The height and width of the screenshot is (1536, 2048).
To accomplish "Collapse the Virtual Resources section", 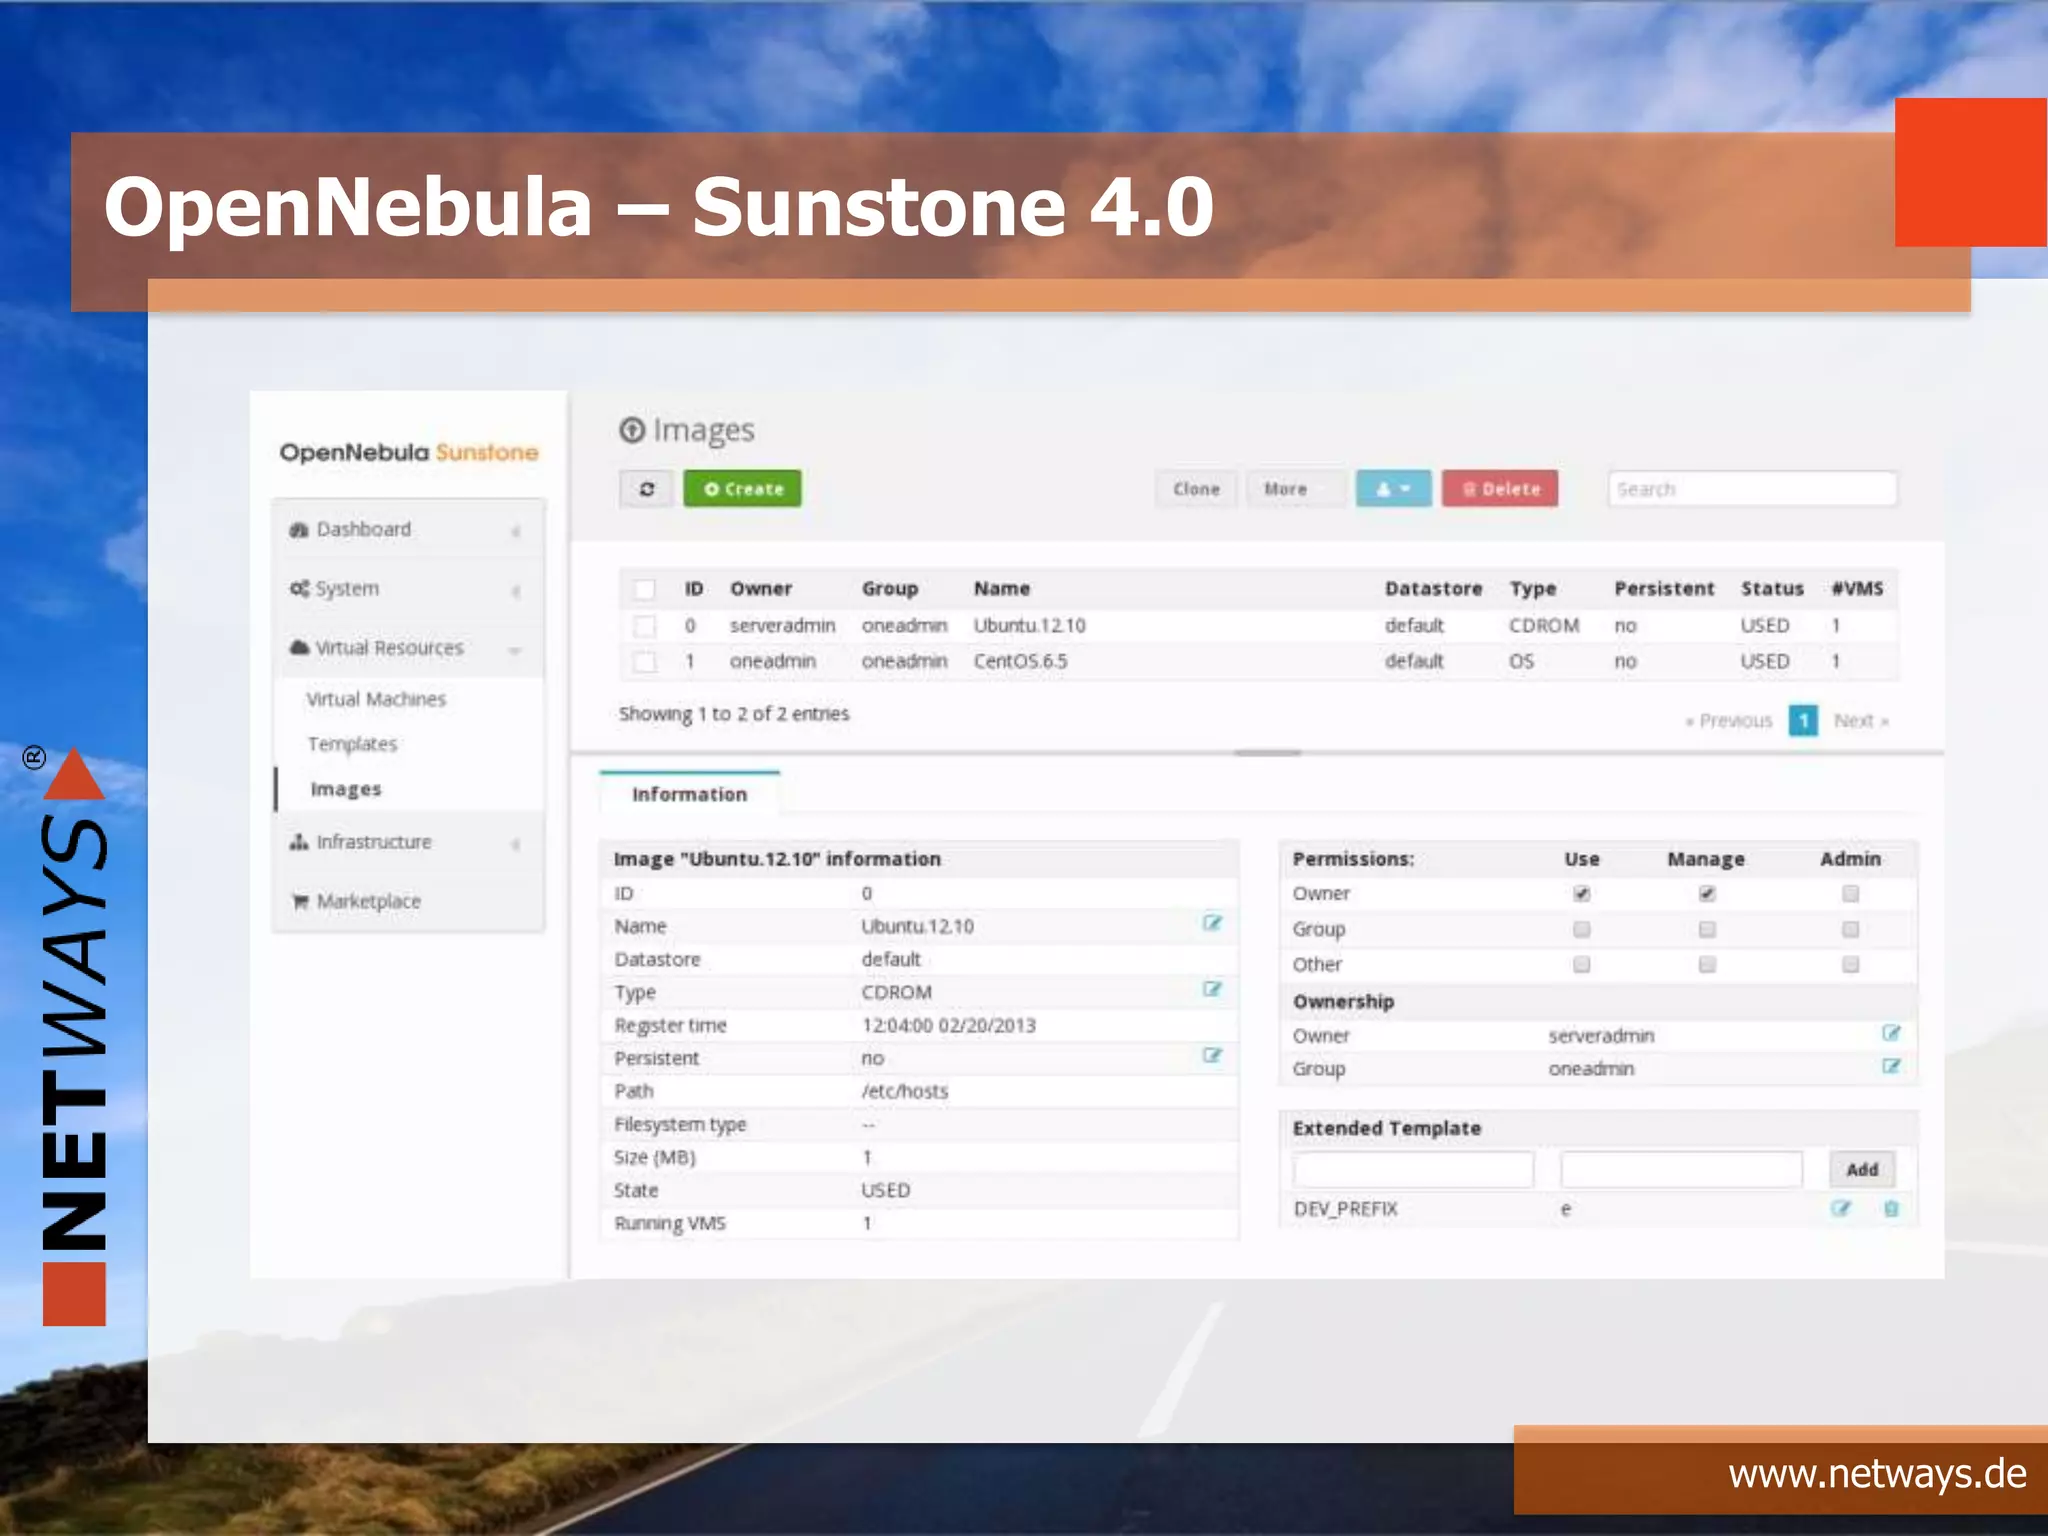I will pyautogui.click(x=408, y=648).
